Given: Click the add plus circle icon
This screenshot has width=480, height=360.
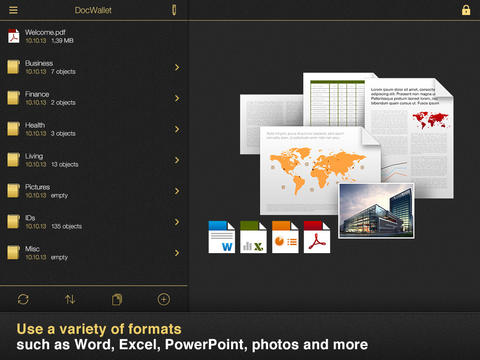Looking at the screenshot, I should tap(164, 299).
